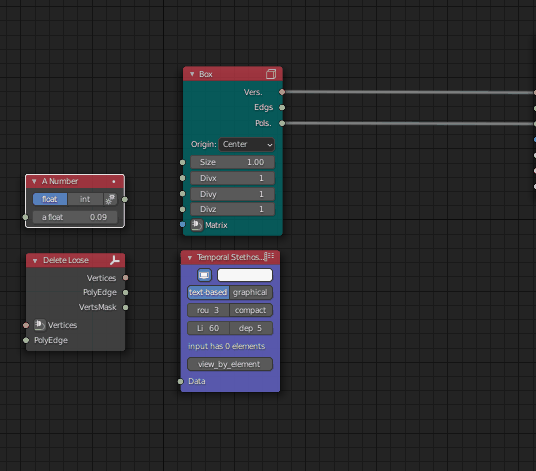Click the Data input socket on Stethoscope
536x471 pixels.
coord(180,381)
